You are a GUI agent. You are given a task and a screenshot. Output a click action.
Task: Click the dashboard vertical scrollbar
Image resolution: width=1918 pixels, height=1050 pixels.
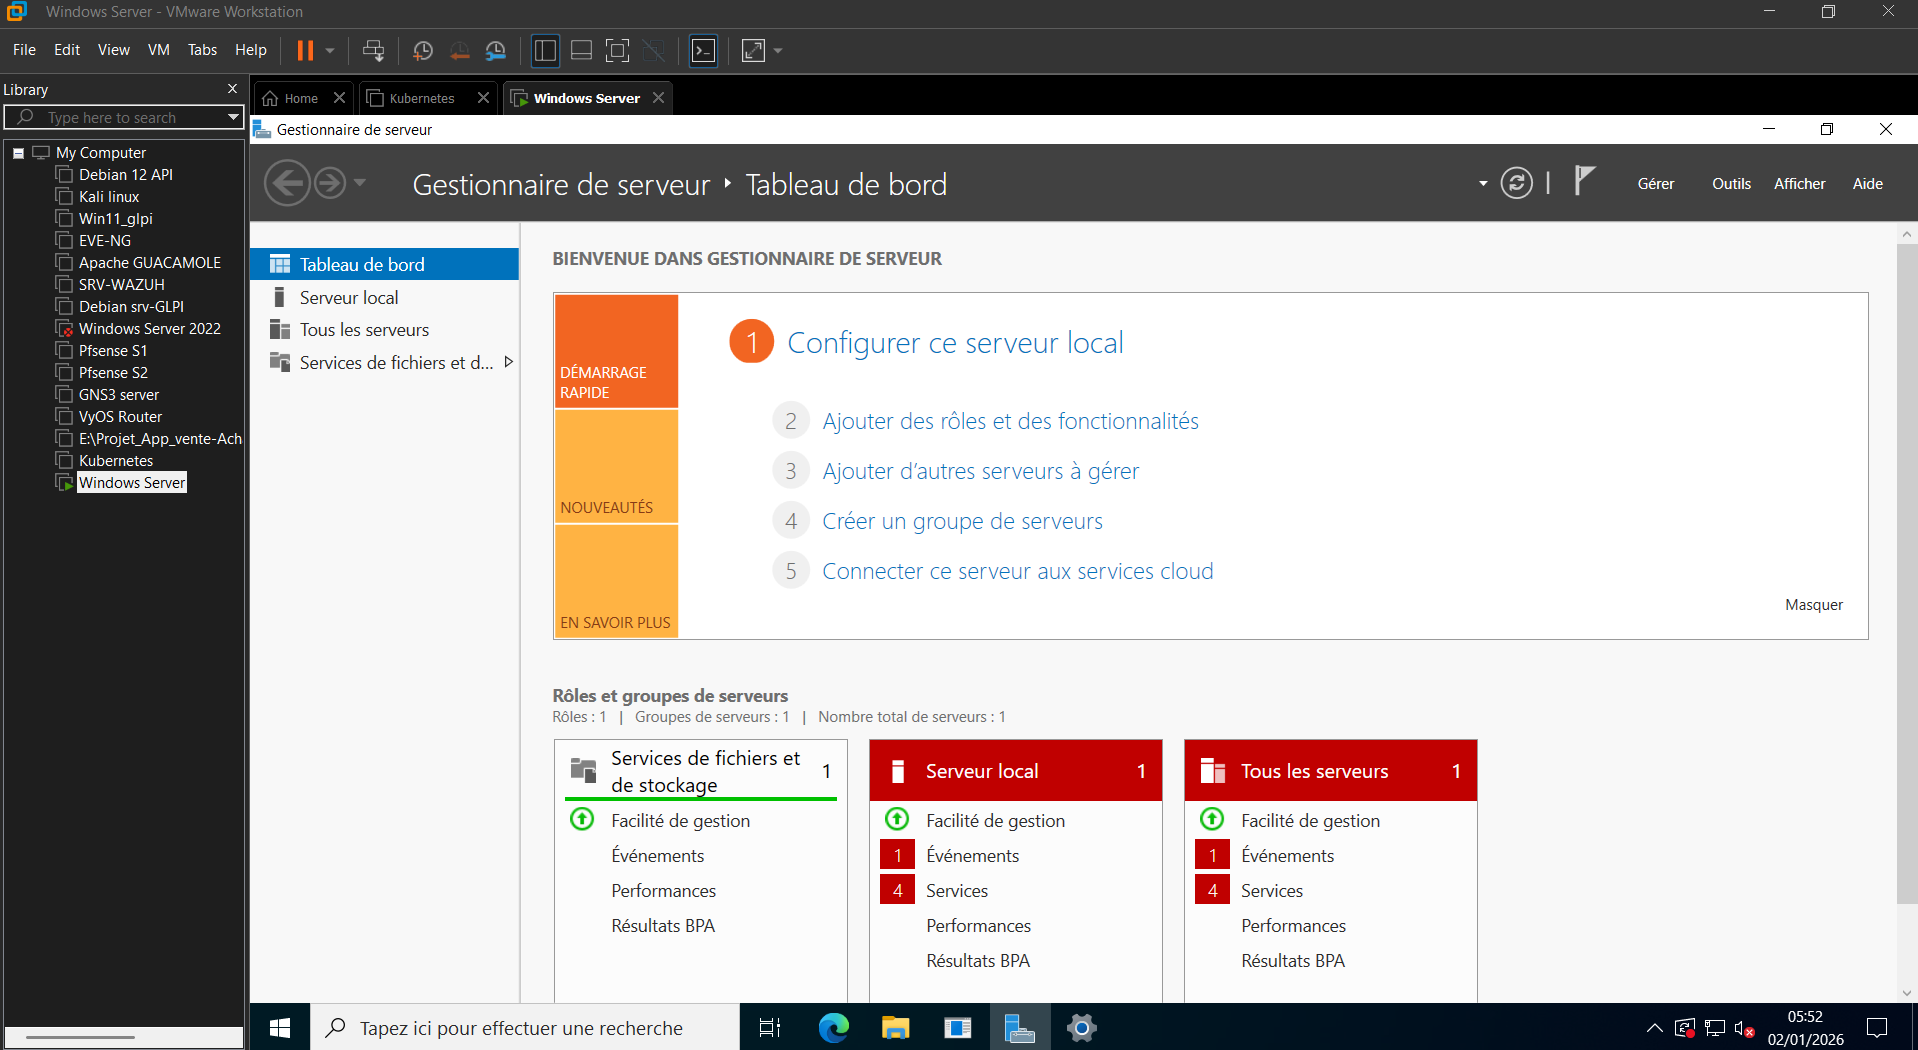click(1906, 570)
